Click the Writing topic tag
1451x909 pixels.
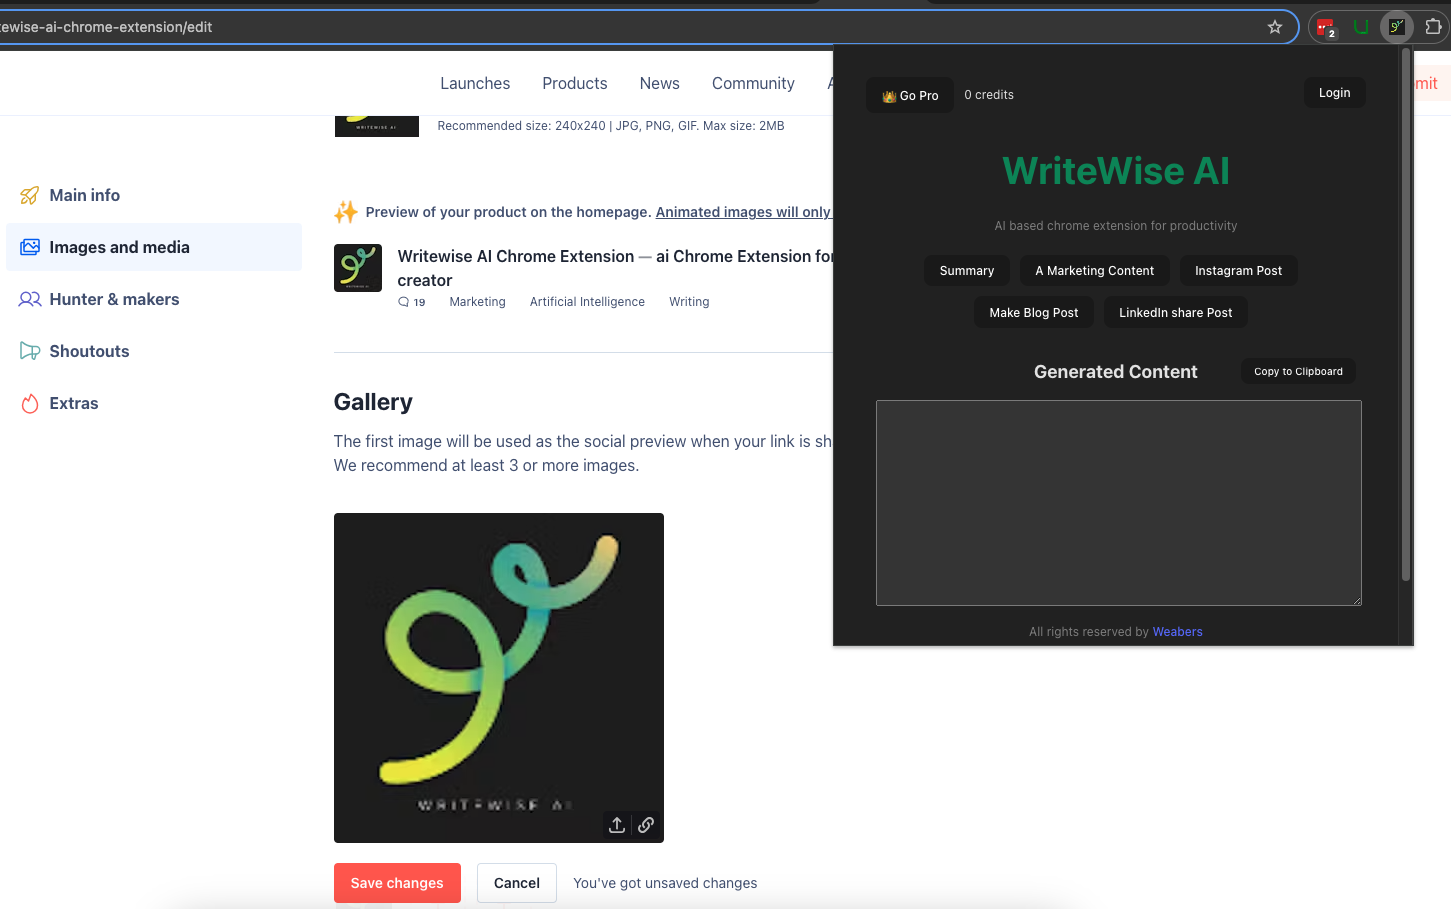[x=689, y=302]
